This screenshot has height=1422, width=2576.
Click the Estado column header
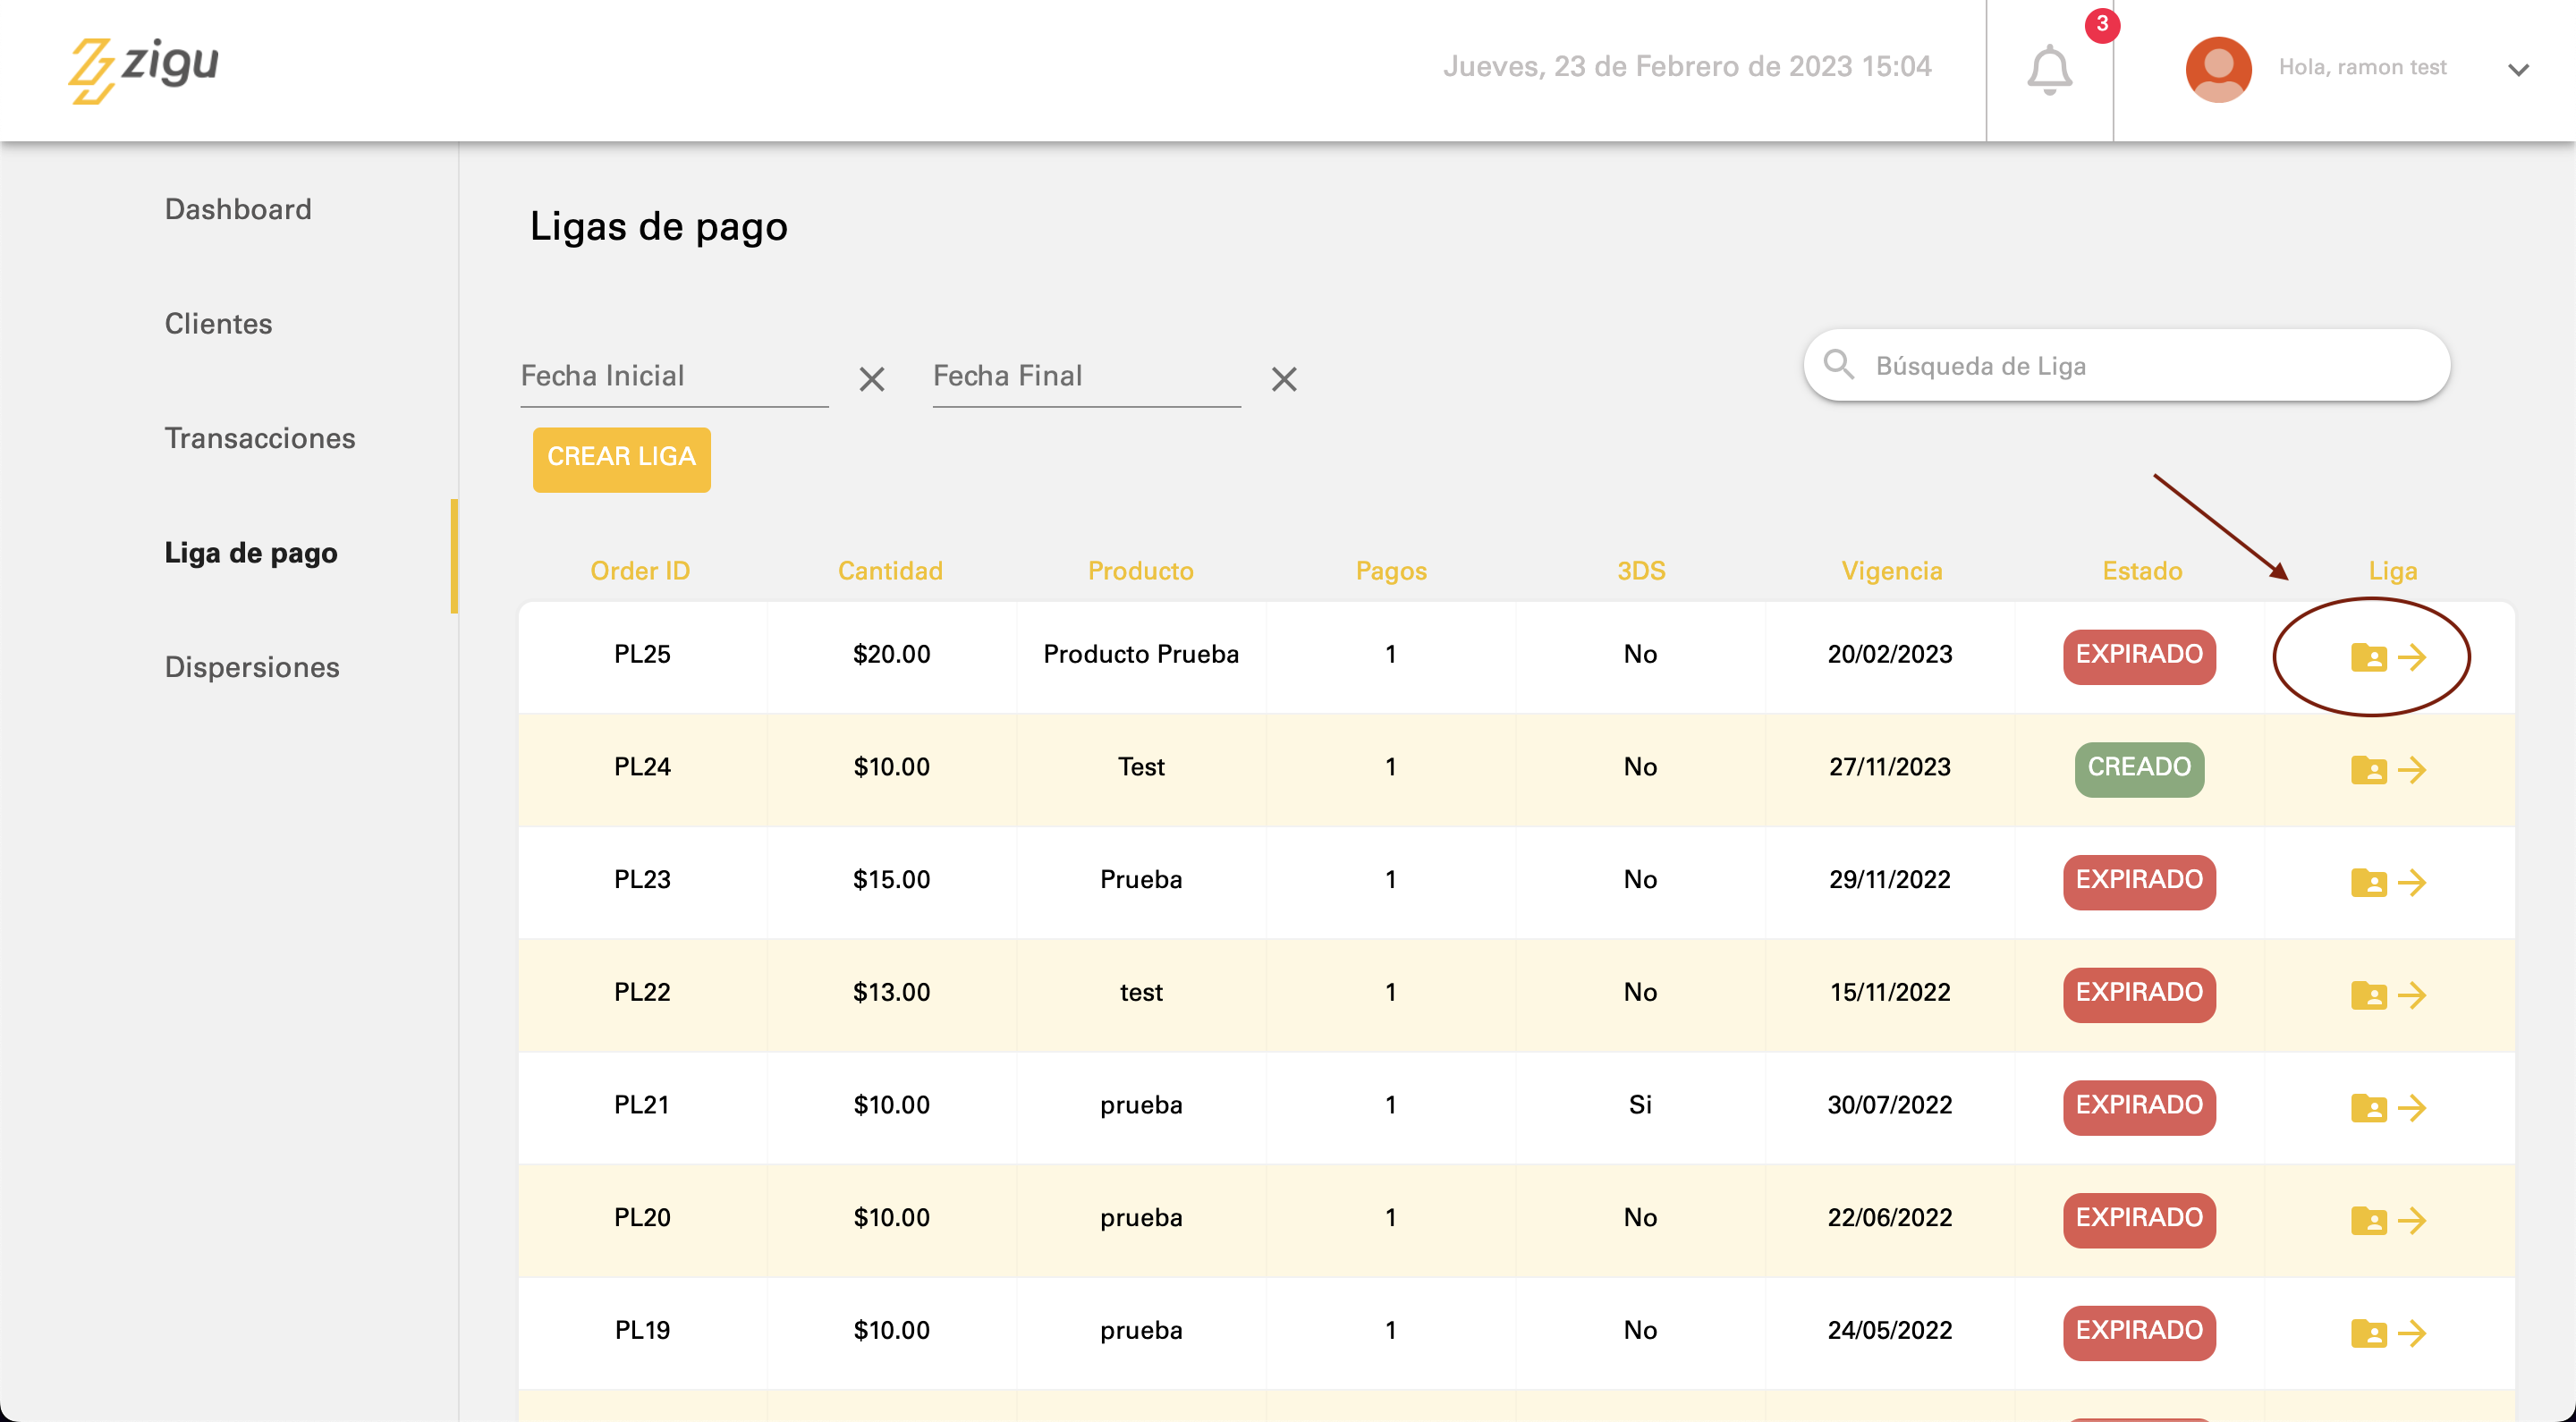tap(2142, 571)
